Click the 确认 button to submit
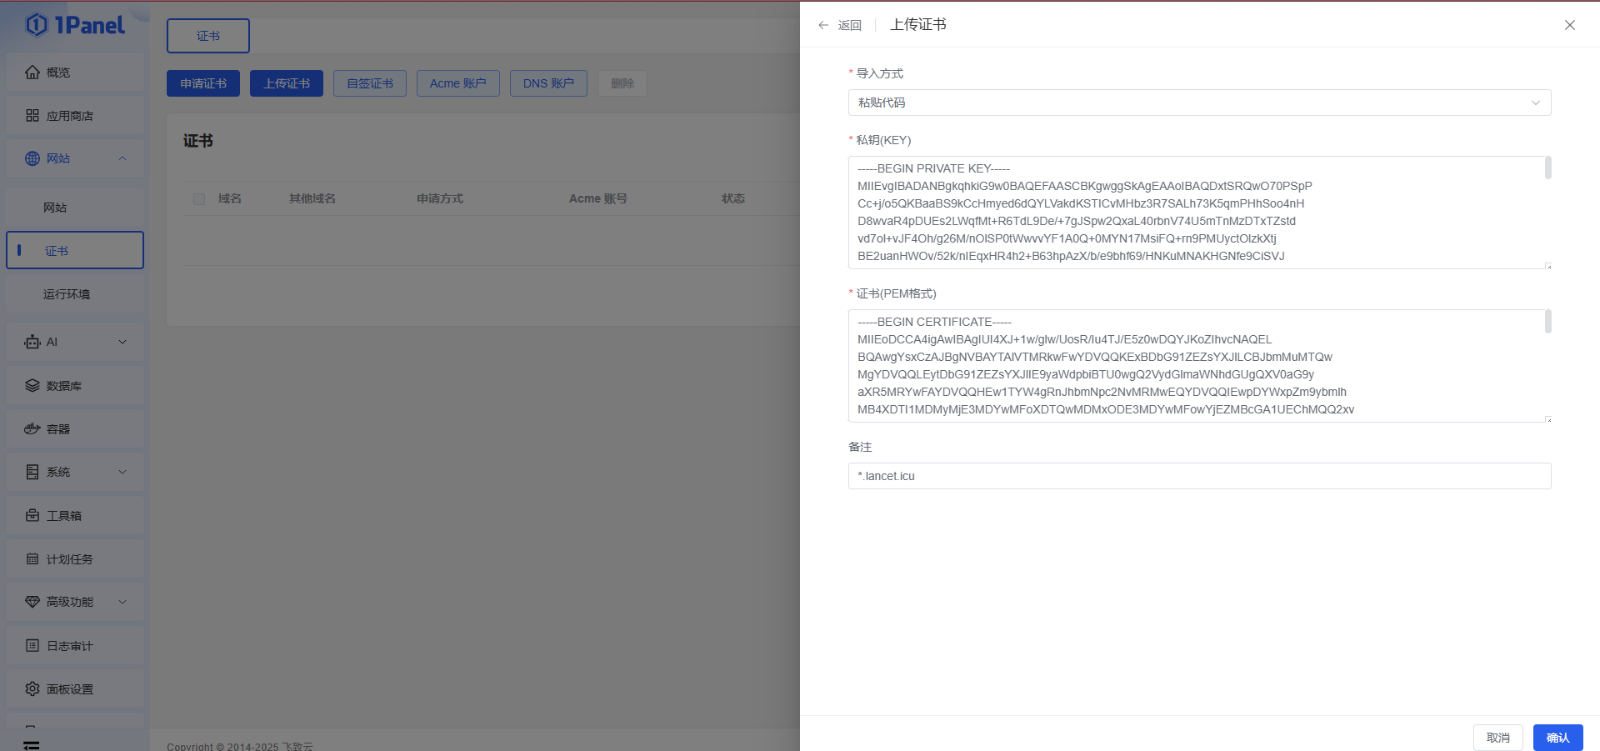This screenshot has width=1600, height=751. point(1557,738)
